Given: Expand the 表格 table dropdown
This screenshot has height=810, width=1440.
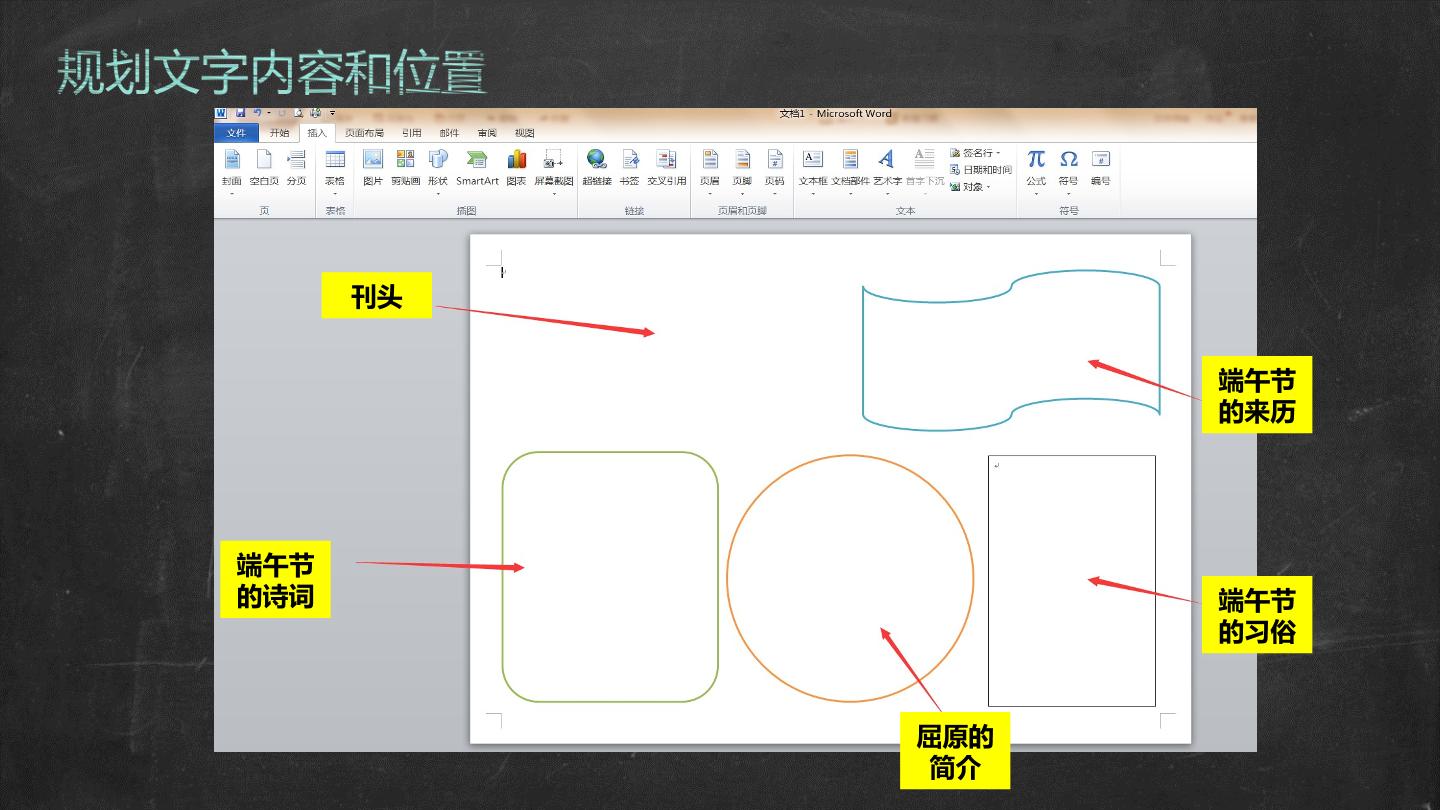Looking at the screenshot, I should coord(335,170).
